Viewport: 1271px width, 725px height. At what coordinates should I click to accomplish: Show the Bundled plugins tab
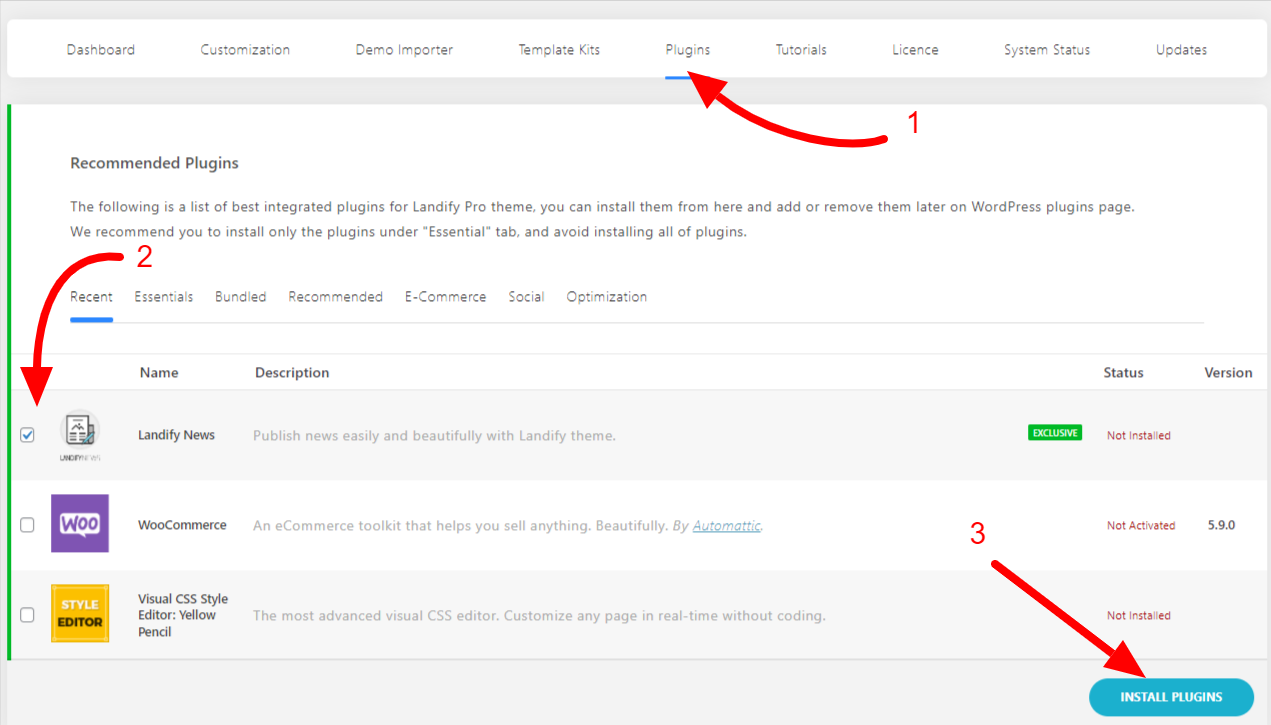point(241,297)
